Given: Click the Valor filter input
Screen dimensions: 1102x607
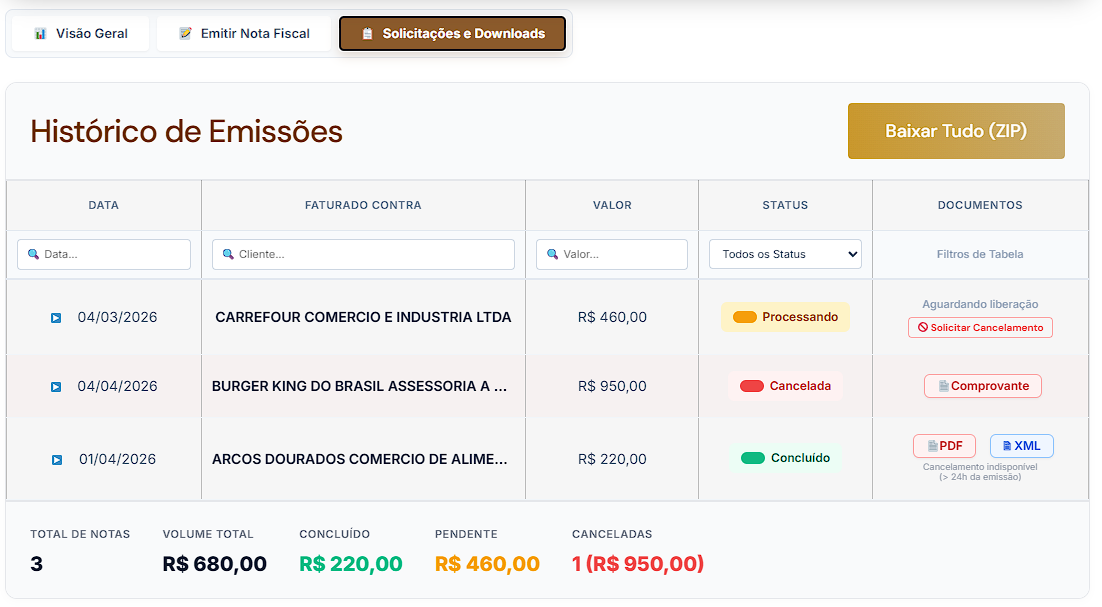Looking at the screenshot, I should coord(612,254).
